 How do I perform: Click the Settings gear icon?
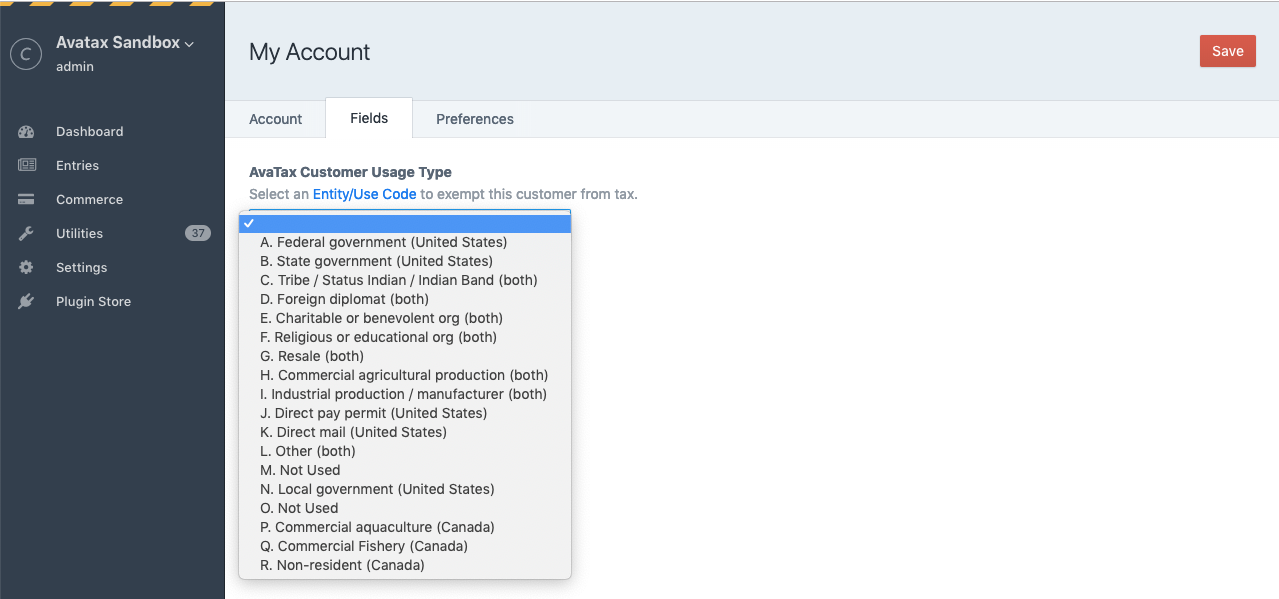click(26, 268)
